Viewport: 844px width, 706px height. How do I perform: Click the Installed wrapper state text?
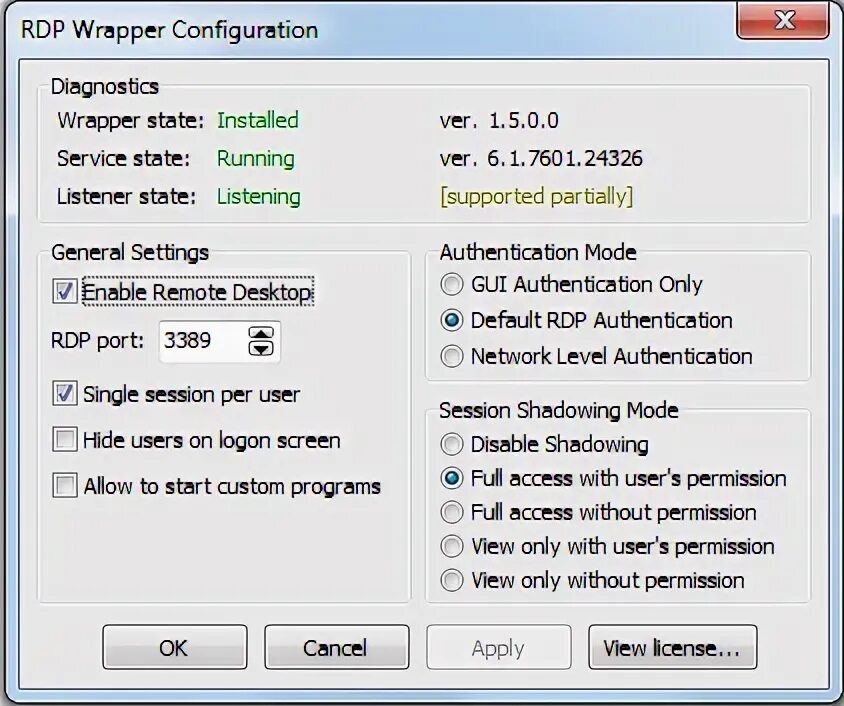click(x=258, y=120)
